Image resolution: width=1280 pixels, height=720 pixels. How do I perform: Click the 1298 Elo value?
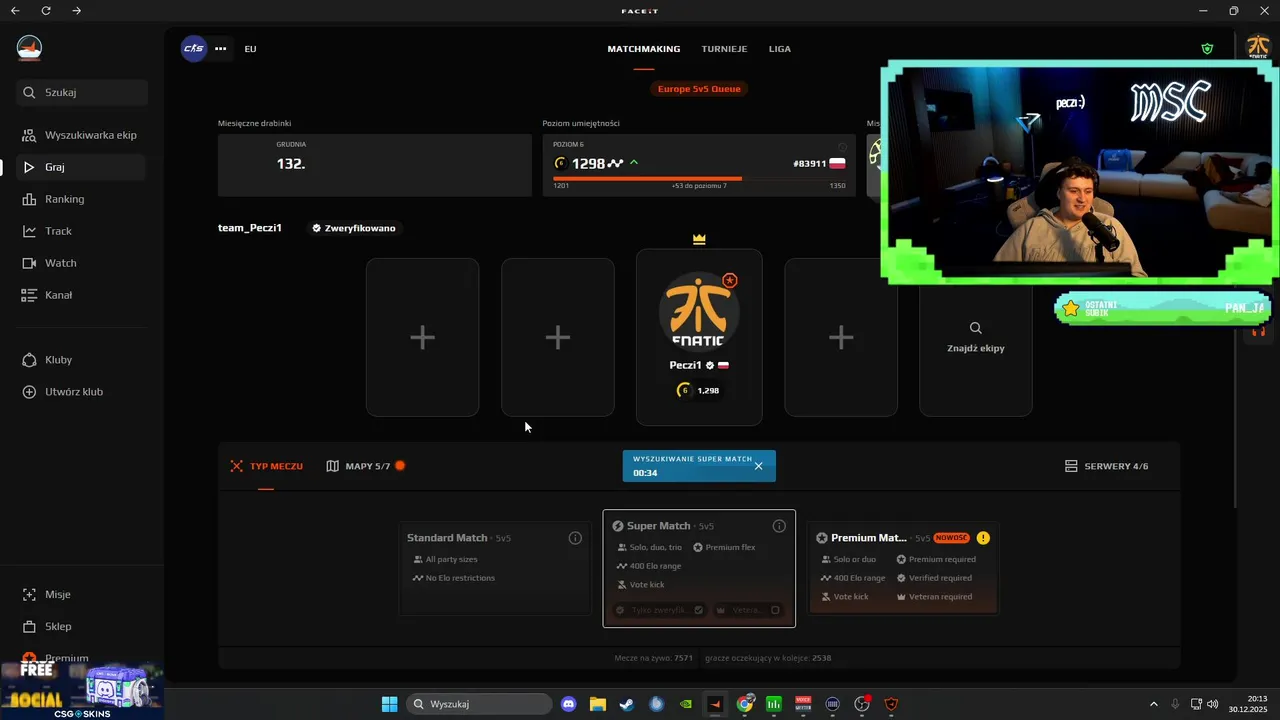588,163
